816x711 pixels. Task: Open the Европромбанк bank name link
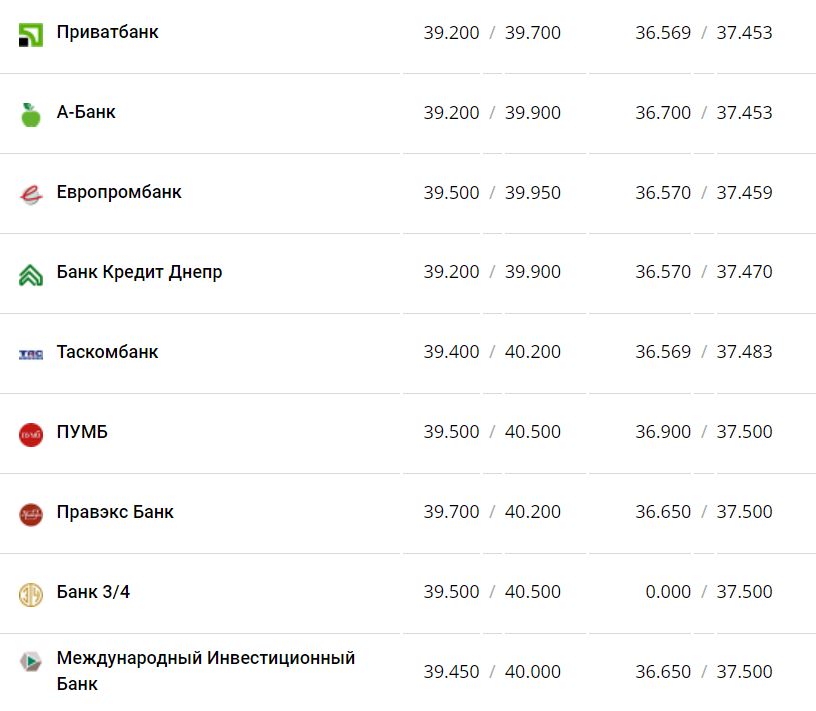coord(119,192)
